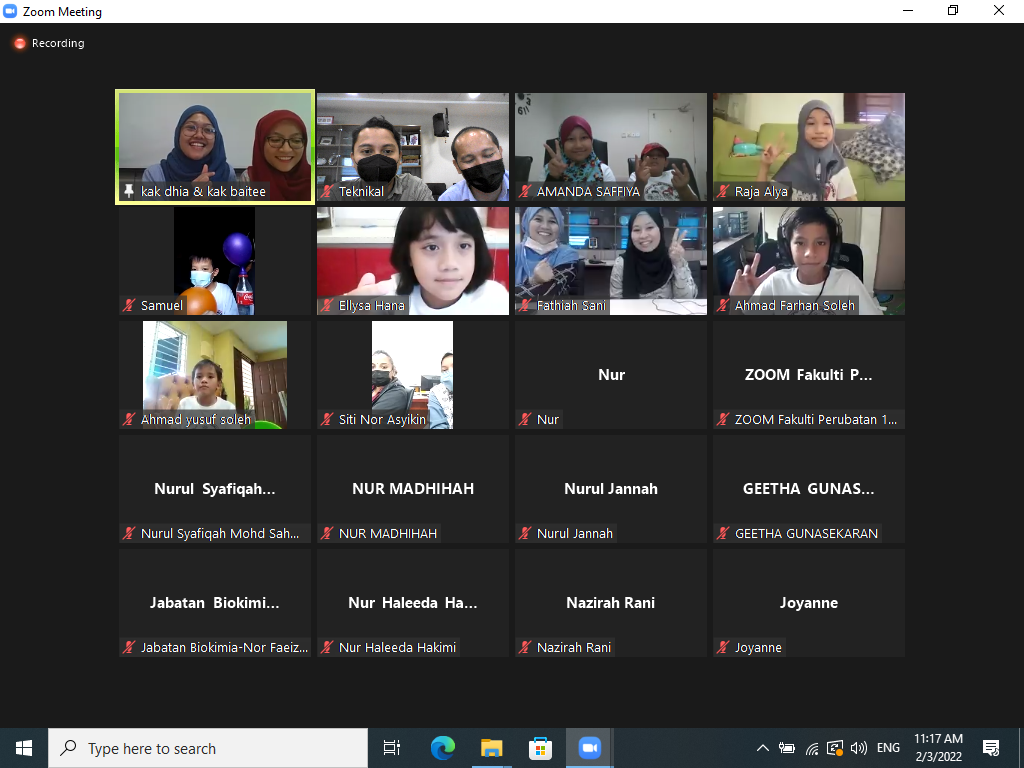Click the volume speaker icon in system tray
Viewport: 1024px width, 768px height.
(x=858, y=748)
